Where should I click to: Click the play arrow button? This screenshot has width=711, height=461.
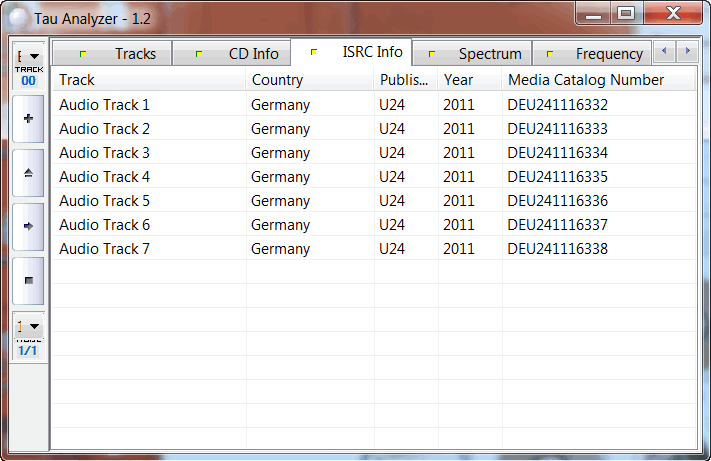click(x=28, y=226)
